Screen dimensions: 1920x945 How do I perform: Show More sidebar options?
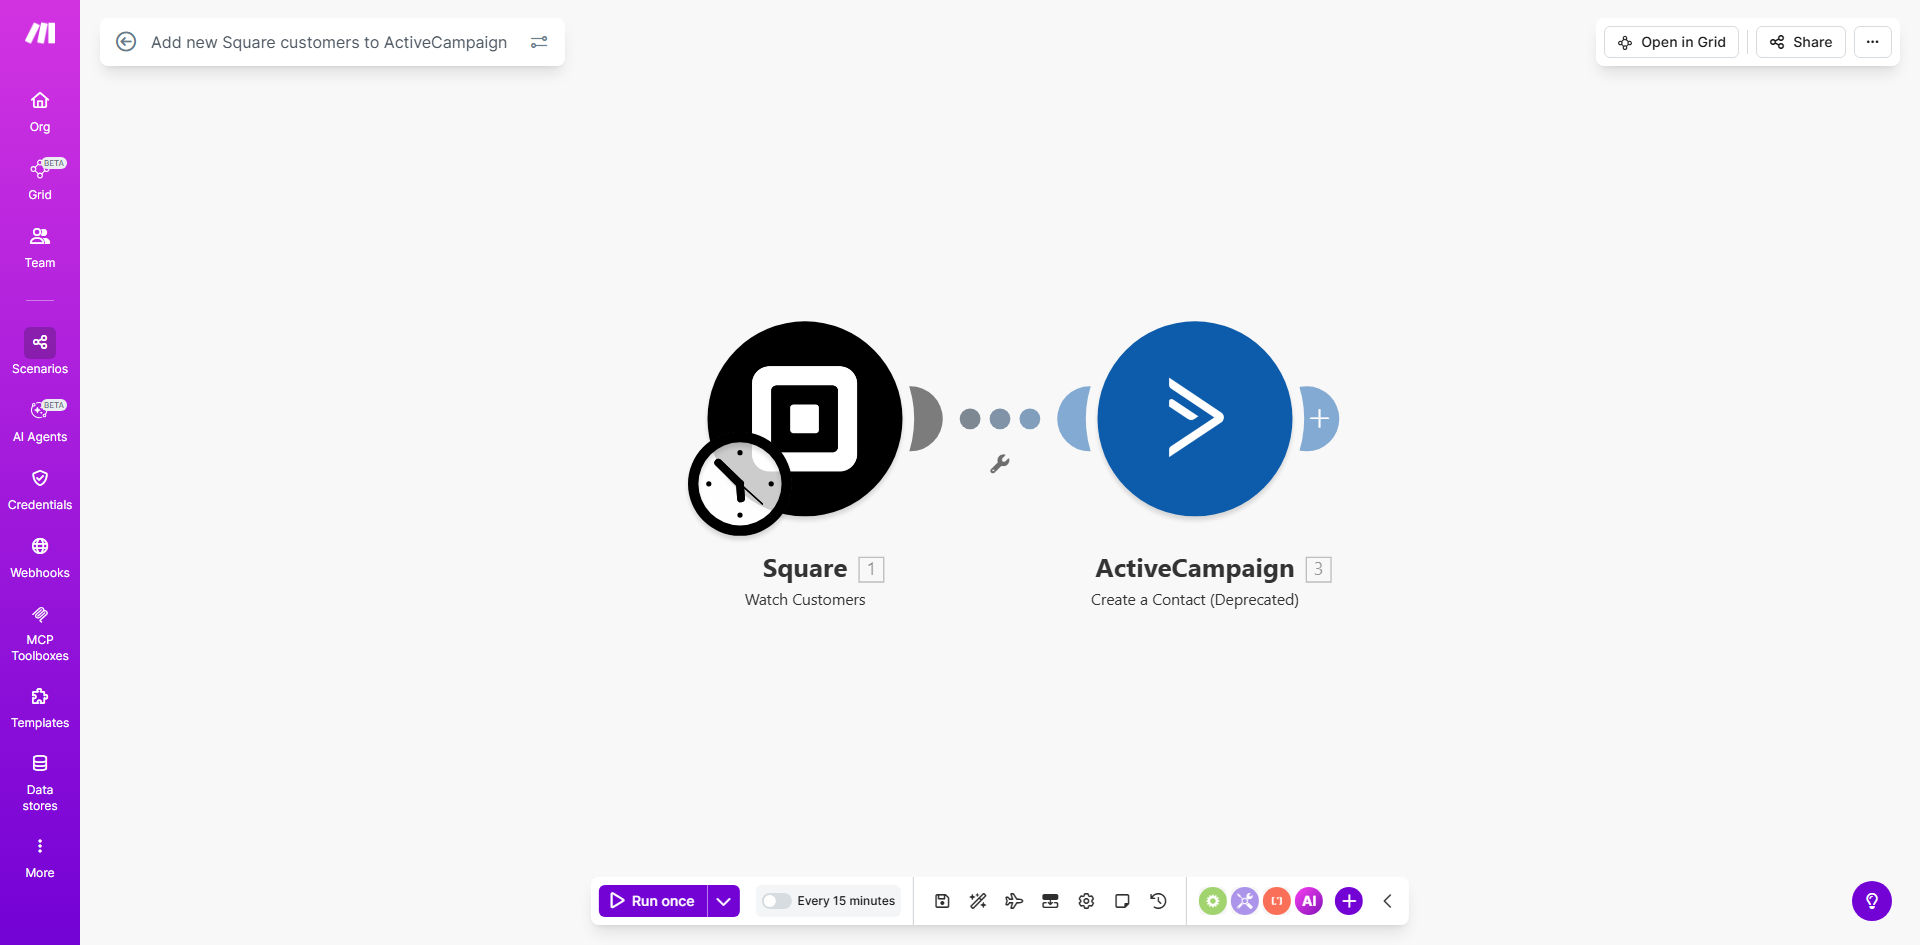tap(40, 858)
